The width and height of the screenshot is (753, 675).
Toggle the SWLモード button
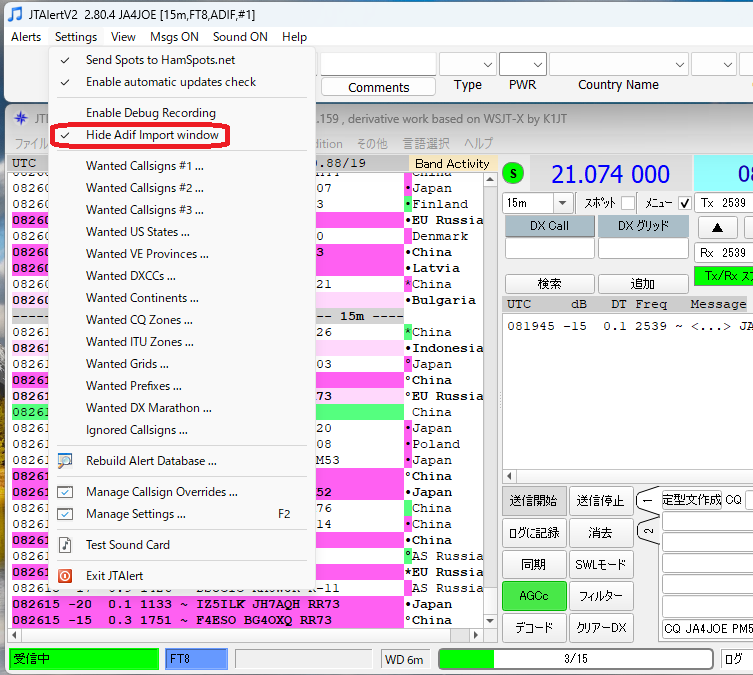[x=601, y=564]
